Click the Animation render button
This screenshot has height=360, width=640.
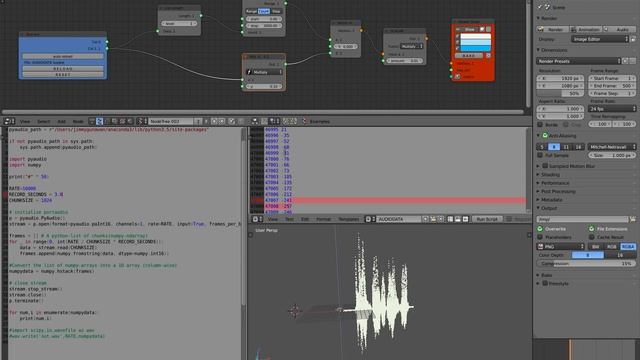pyautogui.click(x=585, y=29)
